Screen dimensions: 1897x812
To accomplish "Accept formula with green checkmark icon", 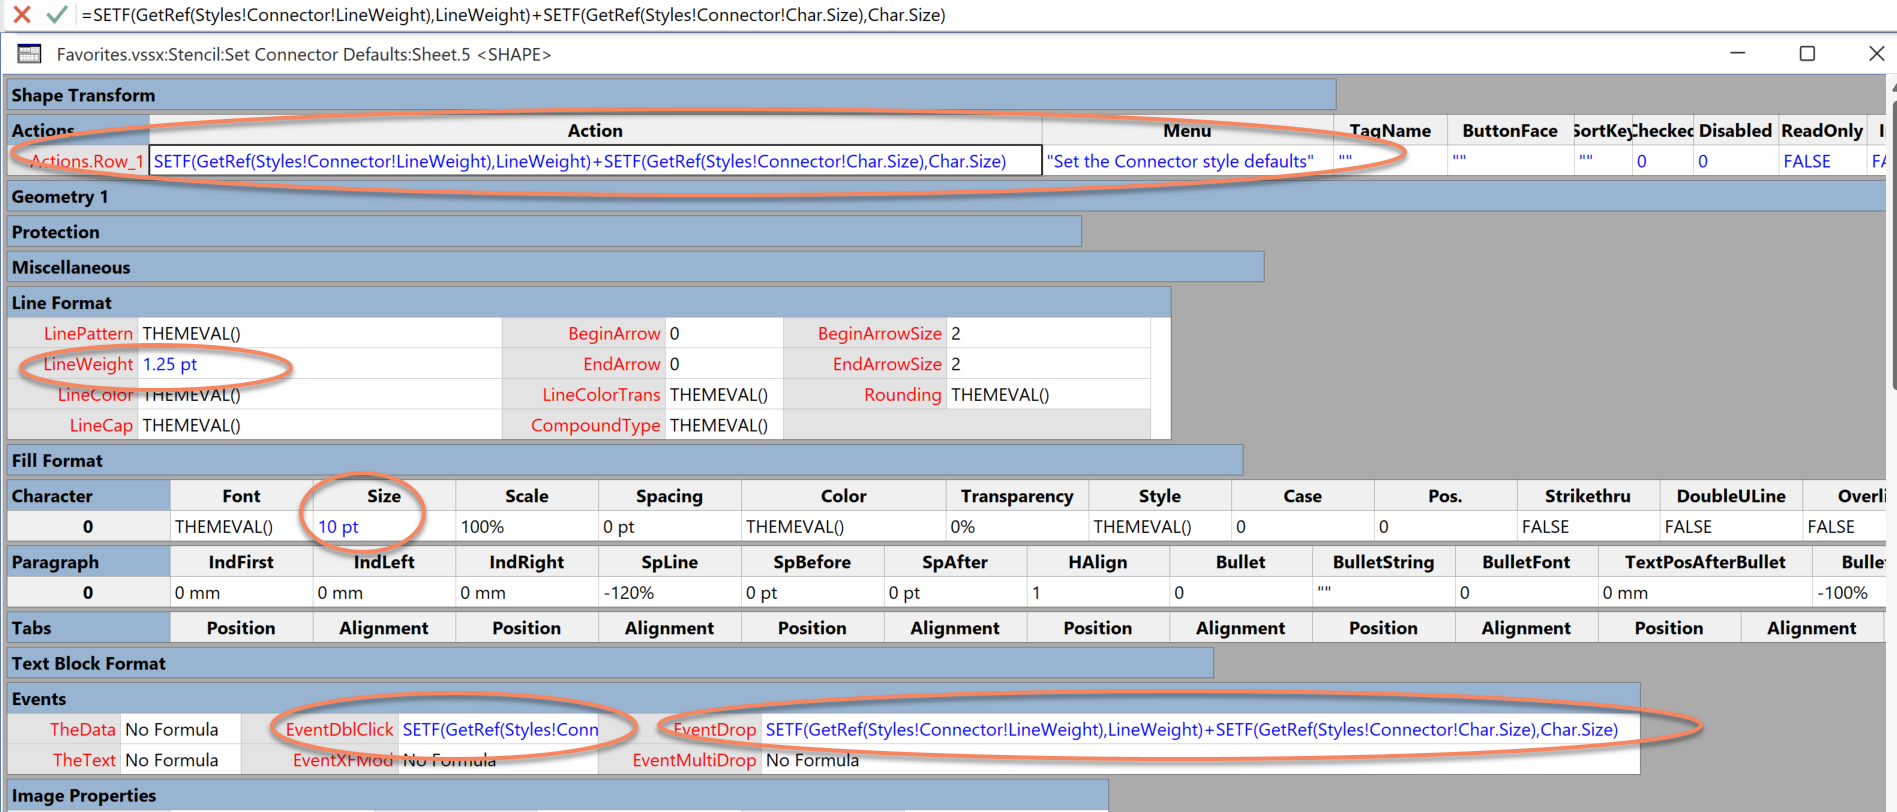I will tap(57, 14).
